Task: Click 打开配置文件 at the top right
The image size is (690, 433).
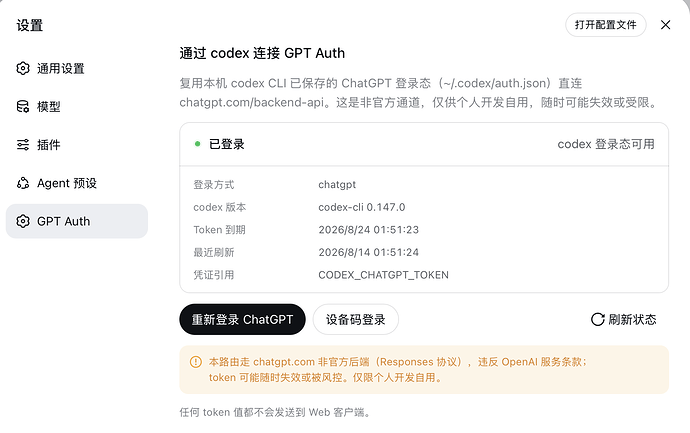Action: point(606,25)
